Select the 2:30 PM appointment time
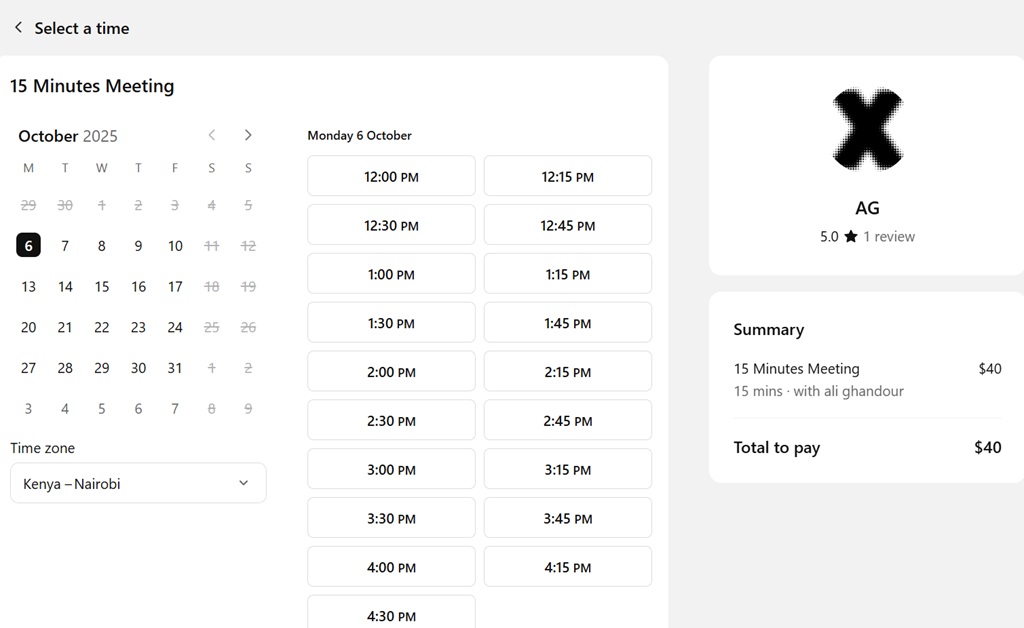The height and width of the screenshot is (628, 1024). coord(390,419)
